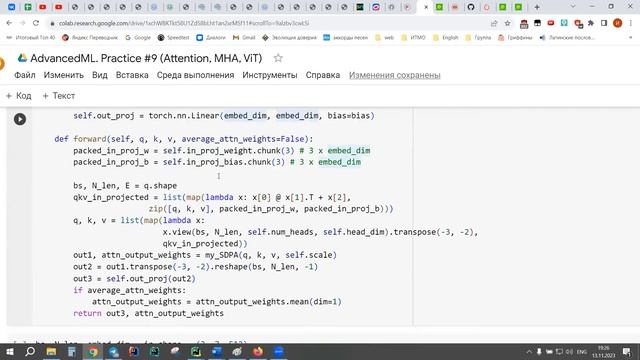Viewport: 640px width, 360px height.
Task: Reload the browser page
Action: point(36,23)
